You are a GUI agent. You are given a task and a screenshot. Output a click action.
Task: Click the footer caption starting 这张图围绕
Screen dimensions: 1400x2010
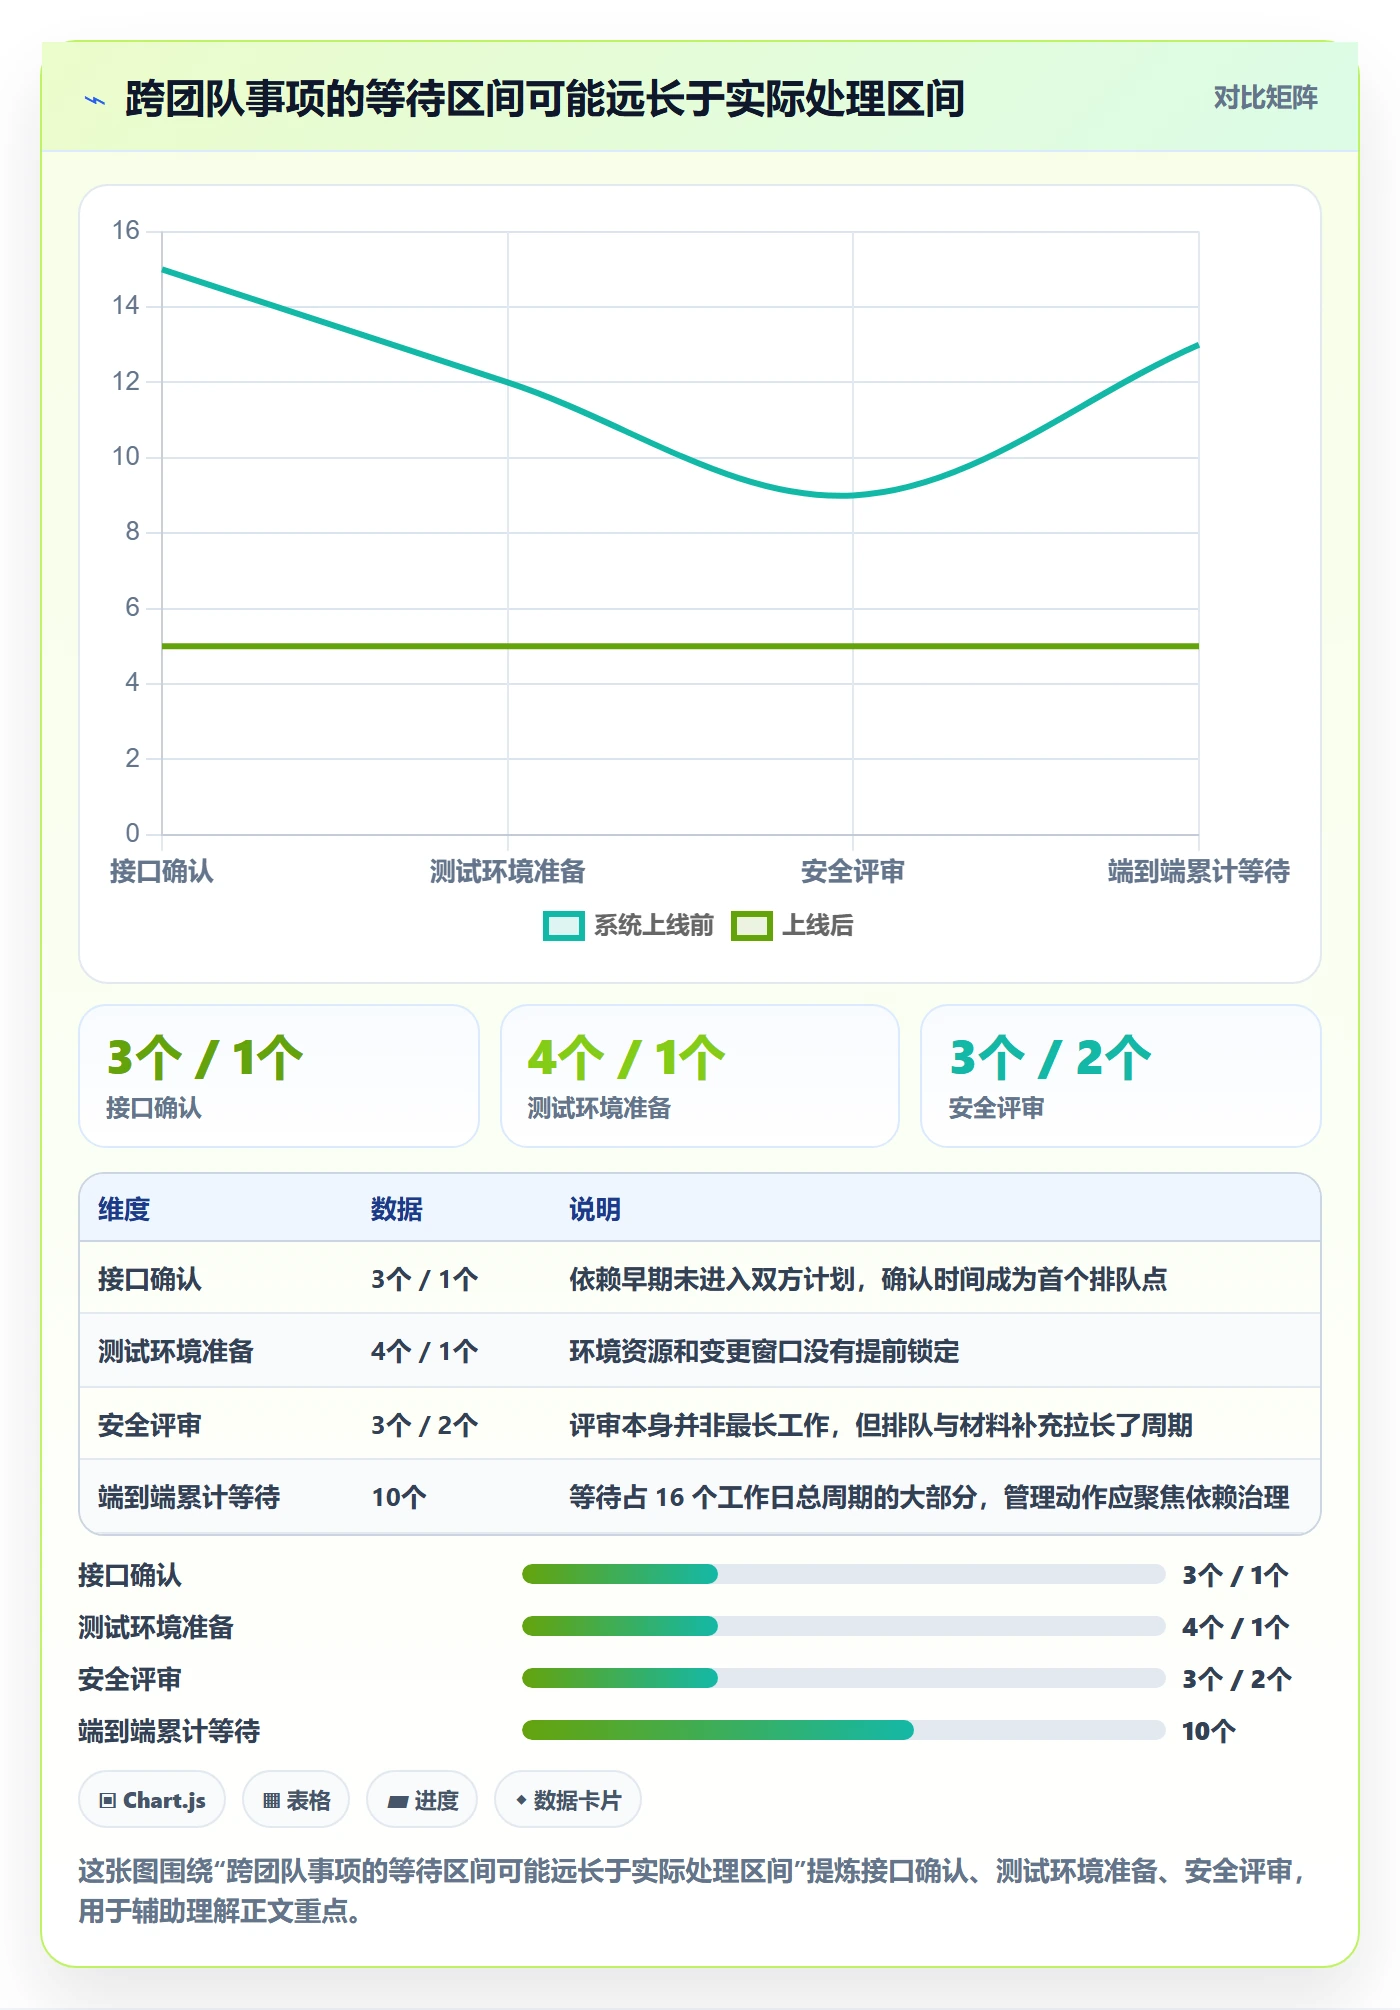coord(694,1891)
